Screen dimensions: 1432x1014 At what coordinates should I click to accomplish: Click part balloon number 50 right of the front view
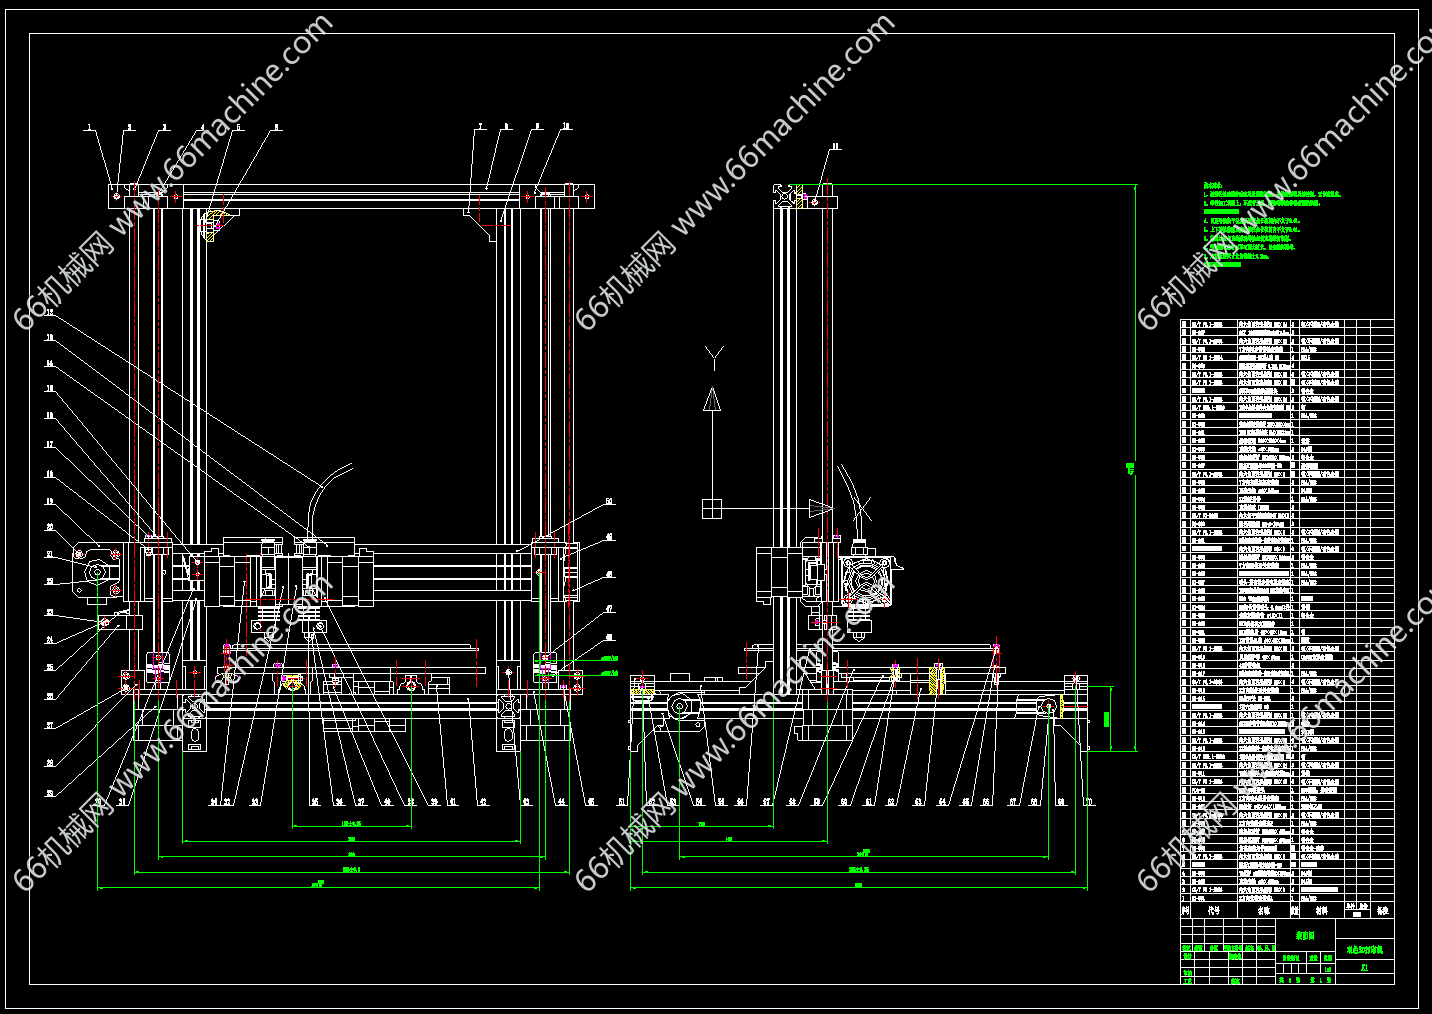[x=609, y=503]
